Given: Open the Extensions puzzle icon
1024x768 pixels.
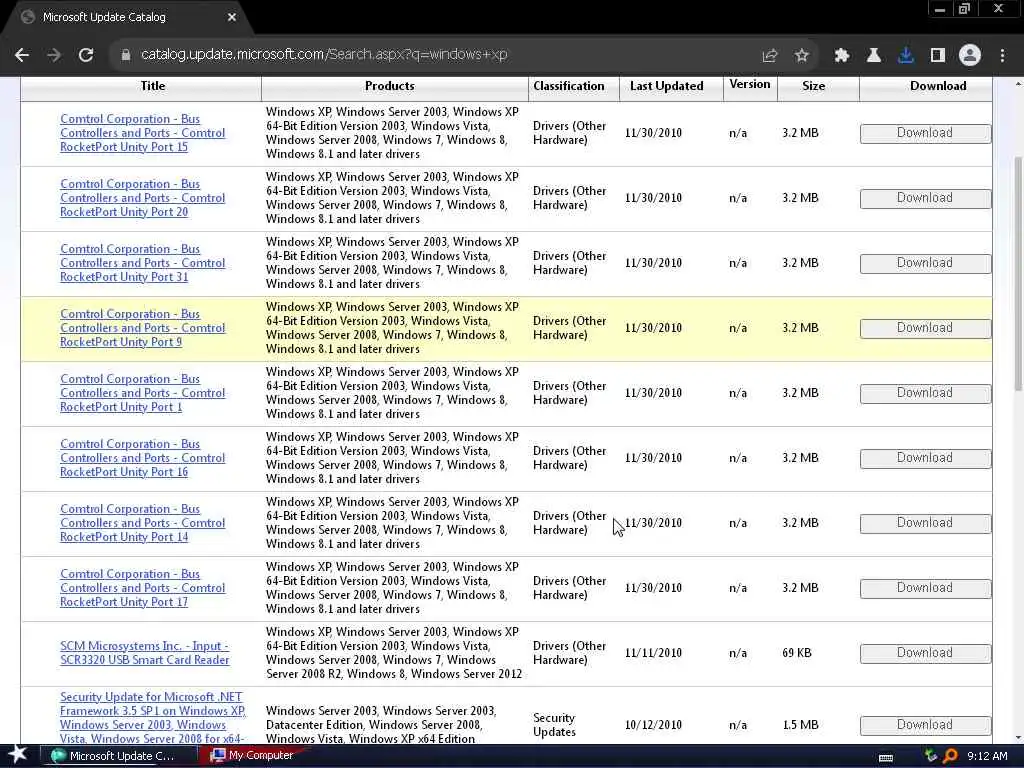Looking at the screenshot, I should 842,56.
